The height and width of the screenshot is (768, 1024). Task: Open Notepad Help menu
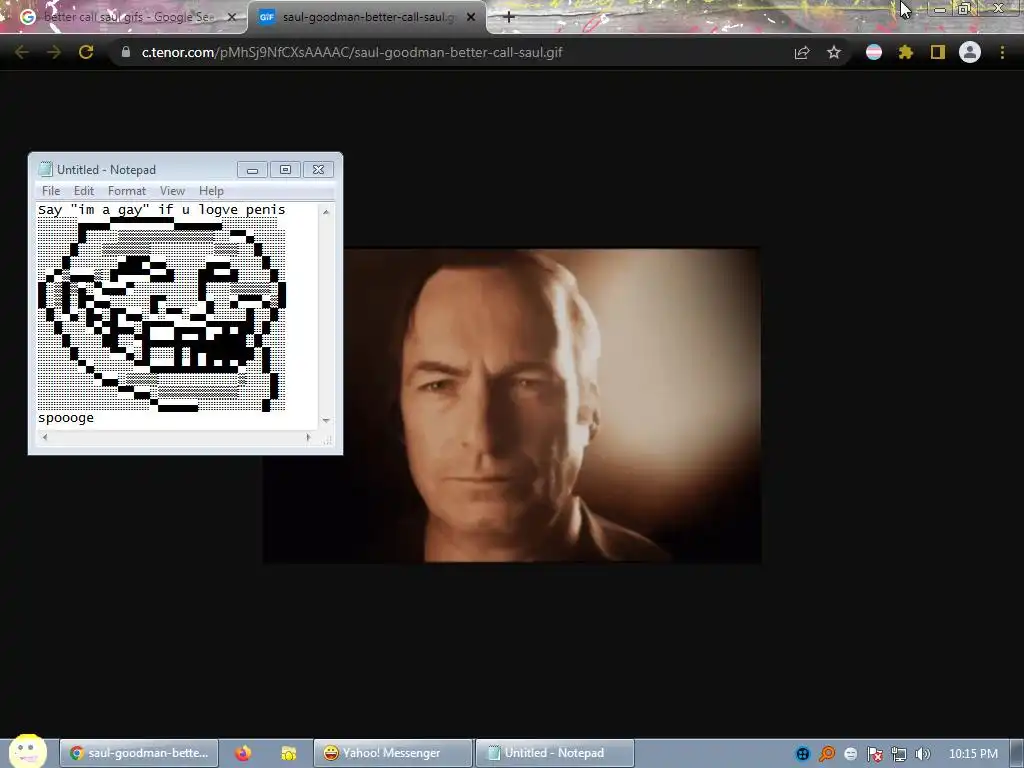(211, 191)
